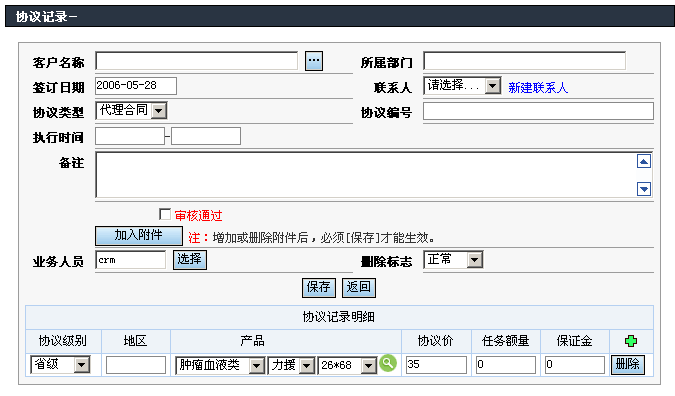Click the 保证金 field showing 0
Image resolution: width=675 pixels, height=396 pixels.
574,365
